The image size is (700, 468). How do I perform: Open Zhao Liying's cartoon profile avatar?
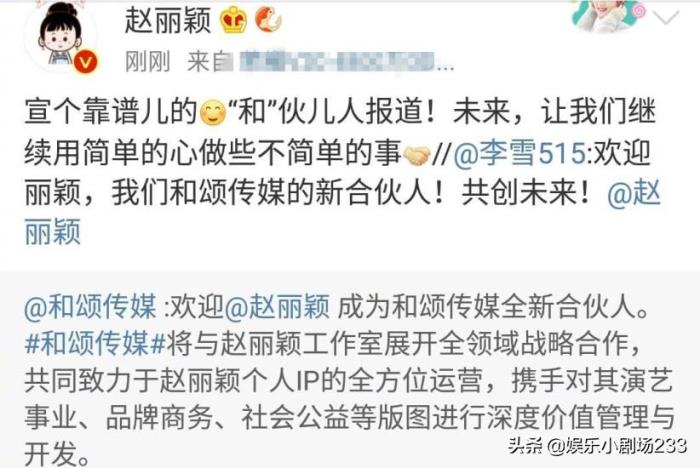click(x=62, y=35)
